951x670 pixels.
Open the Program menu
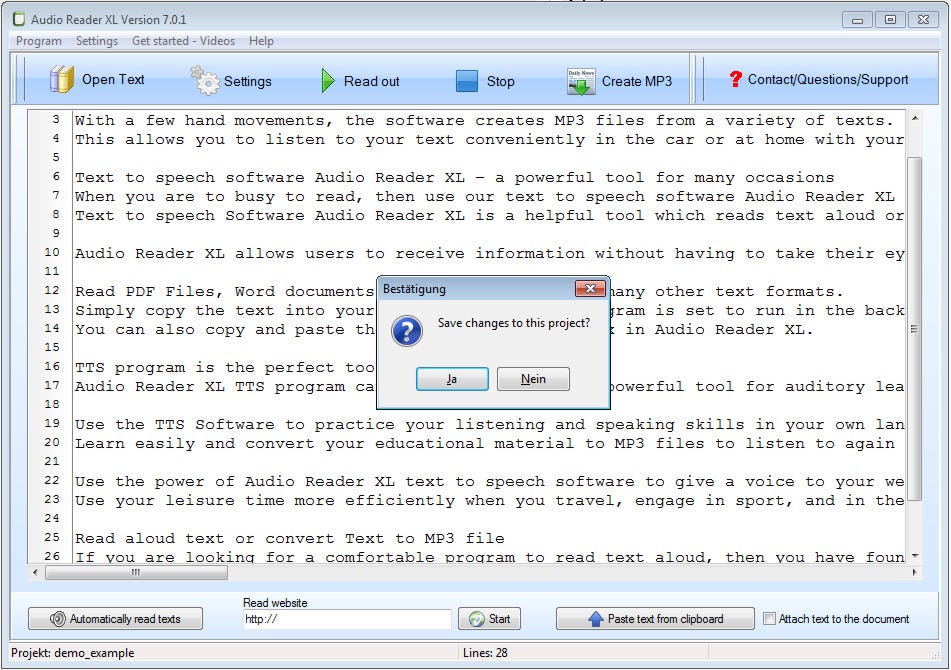[38, 41]
